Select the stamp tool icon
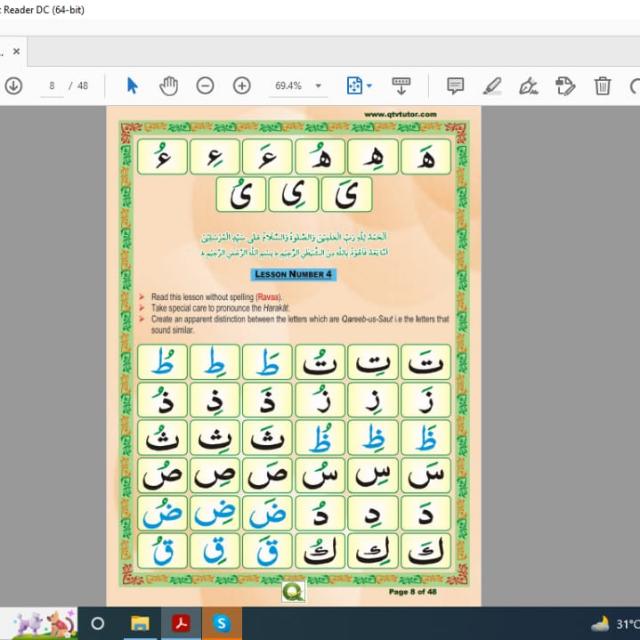 [x=565, y=86]
